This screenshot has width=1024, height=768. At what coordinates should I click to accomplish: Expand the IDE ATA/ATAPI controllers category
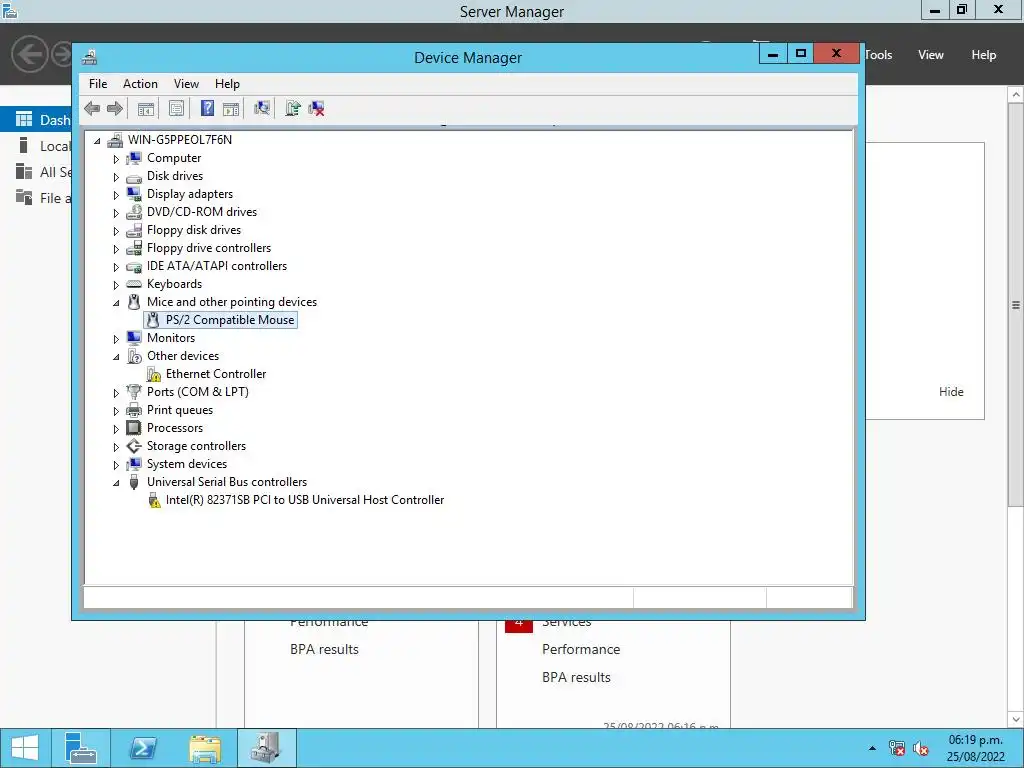pos(116,266)
